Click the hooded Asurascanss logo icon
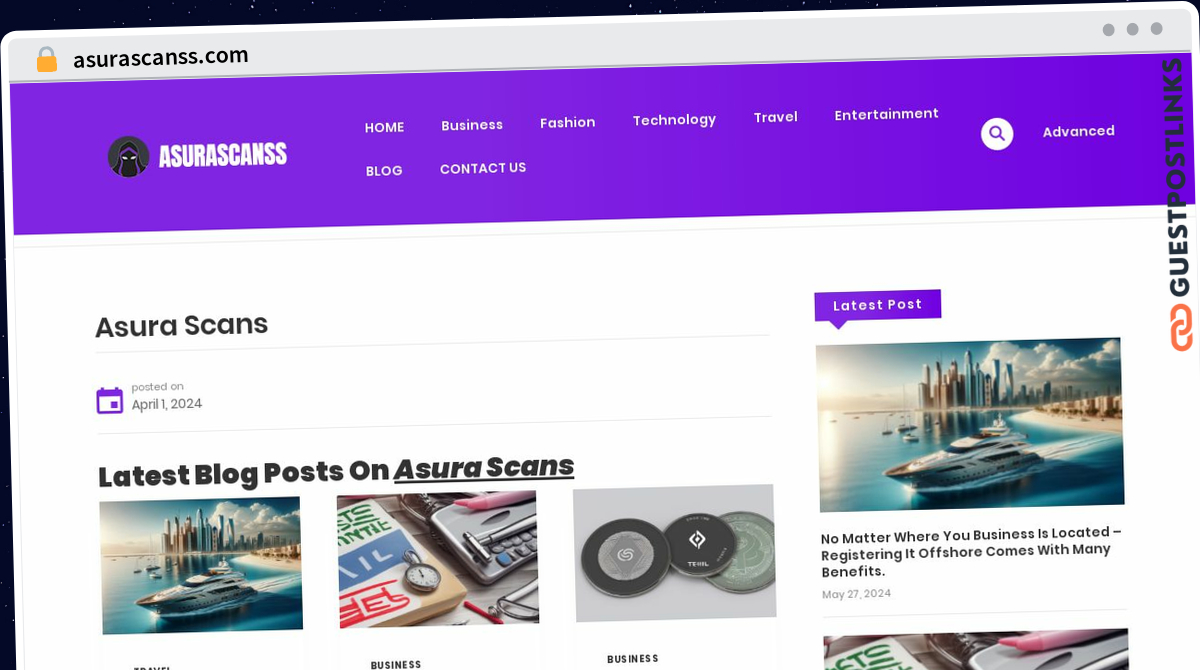1200x670 pixels. (129, 157)
